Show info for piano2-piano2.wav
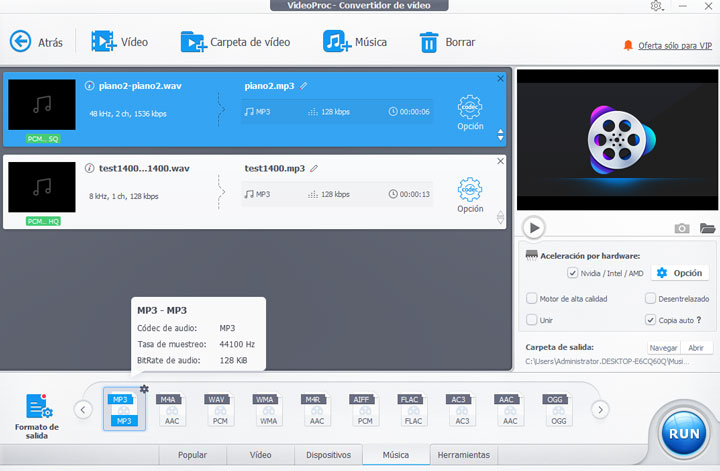Screen dimensions: 720x471 coord(90,86)
